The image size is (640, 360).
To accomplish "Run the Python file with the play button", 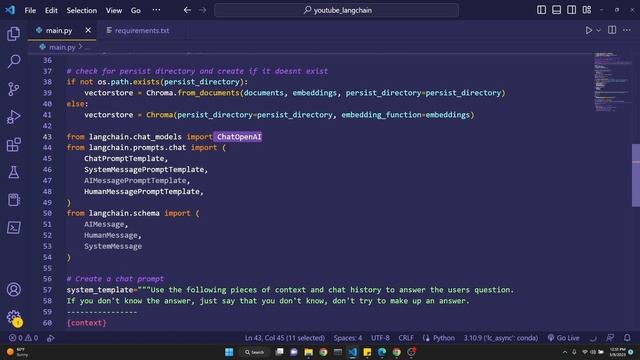I will [x=589, y=30].
